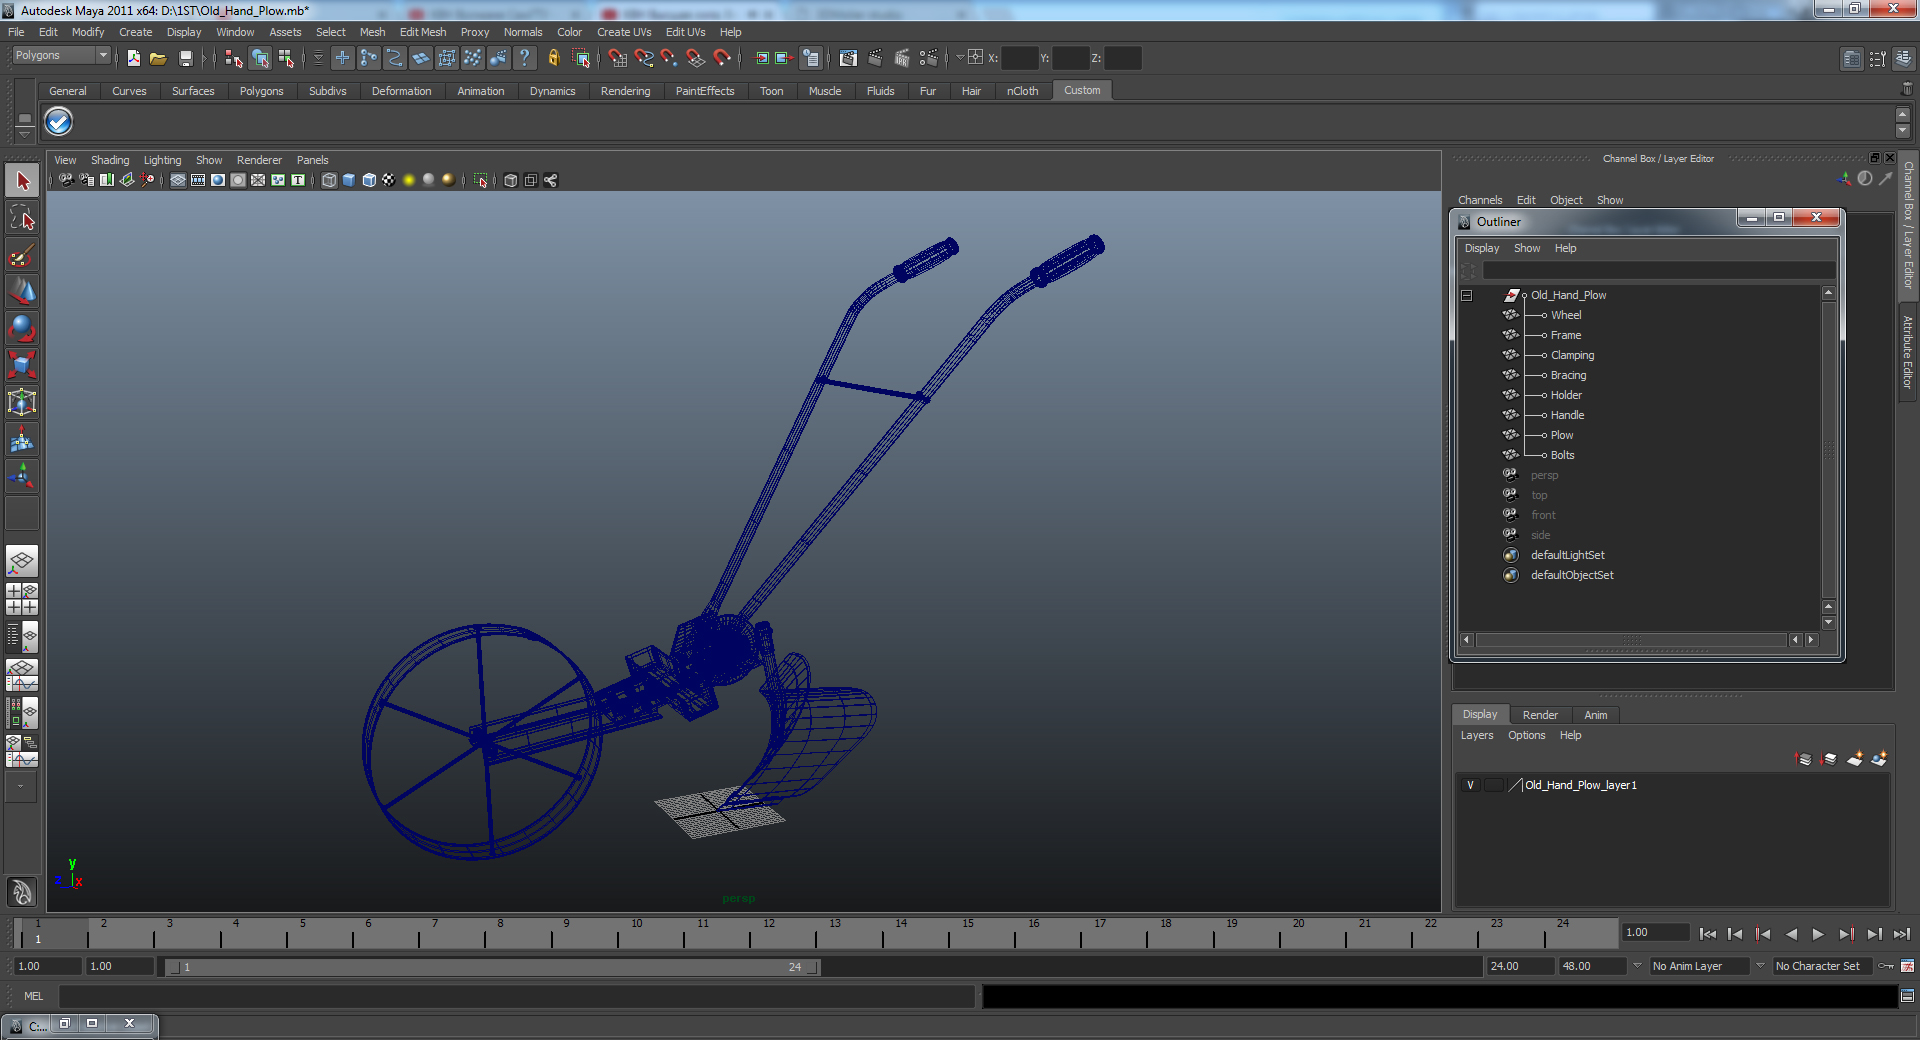The width and height of the screenshot is (1920, 1040).
Task: Switch to four view layout
Action: pos(22,598)
